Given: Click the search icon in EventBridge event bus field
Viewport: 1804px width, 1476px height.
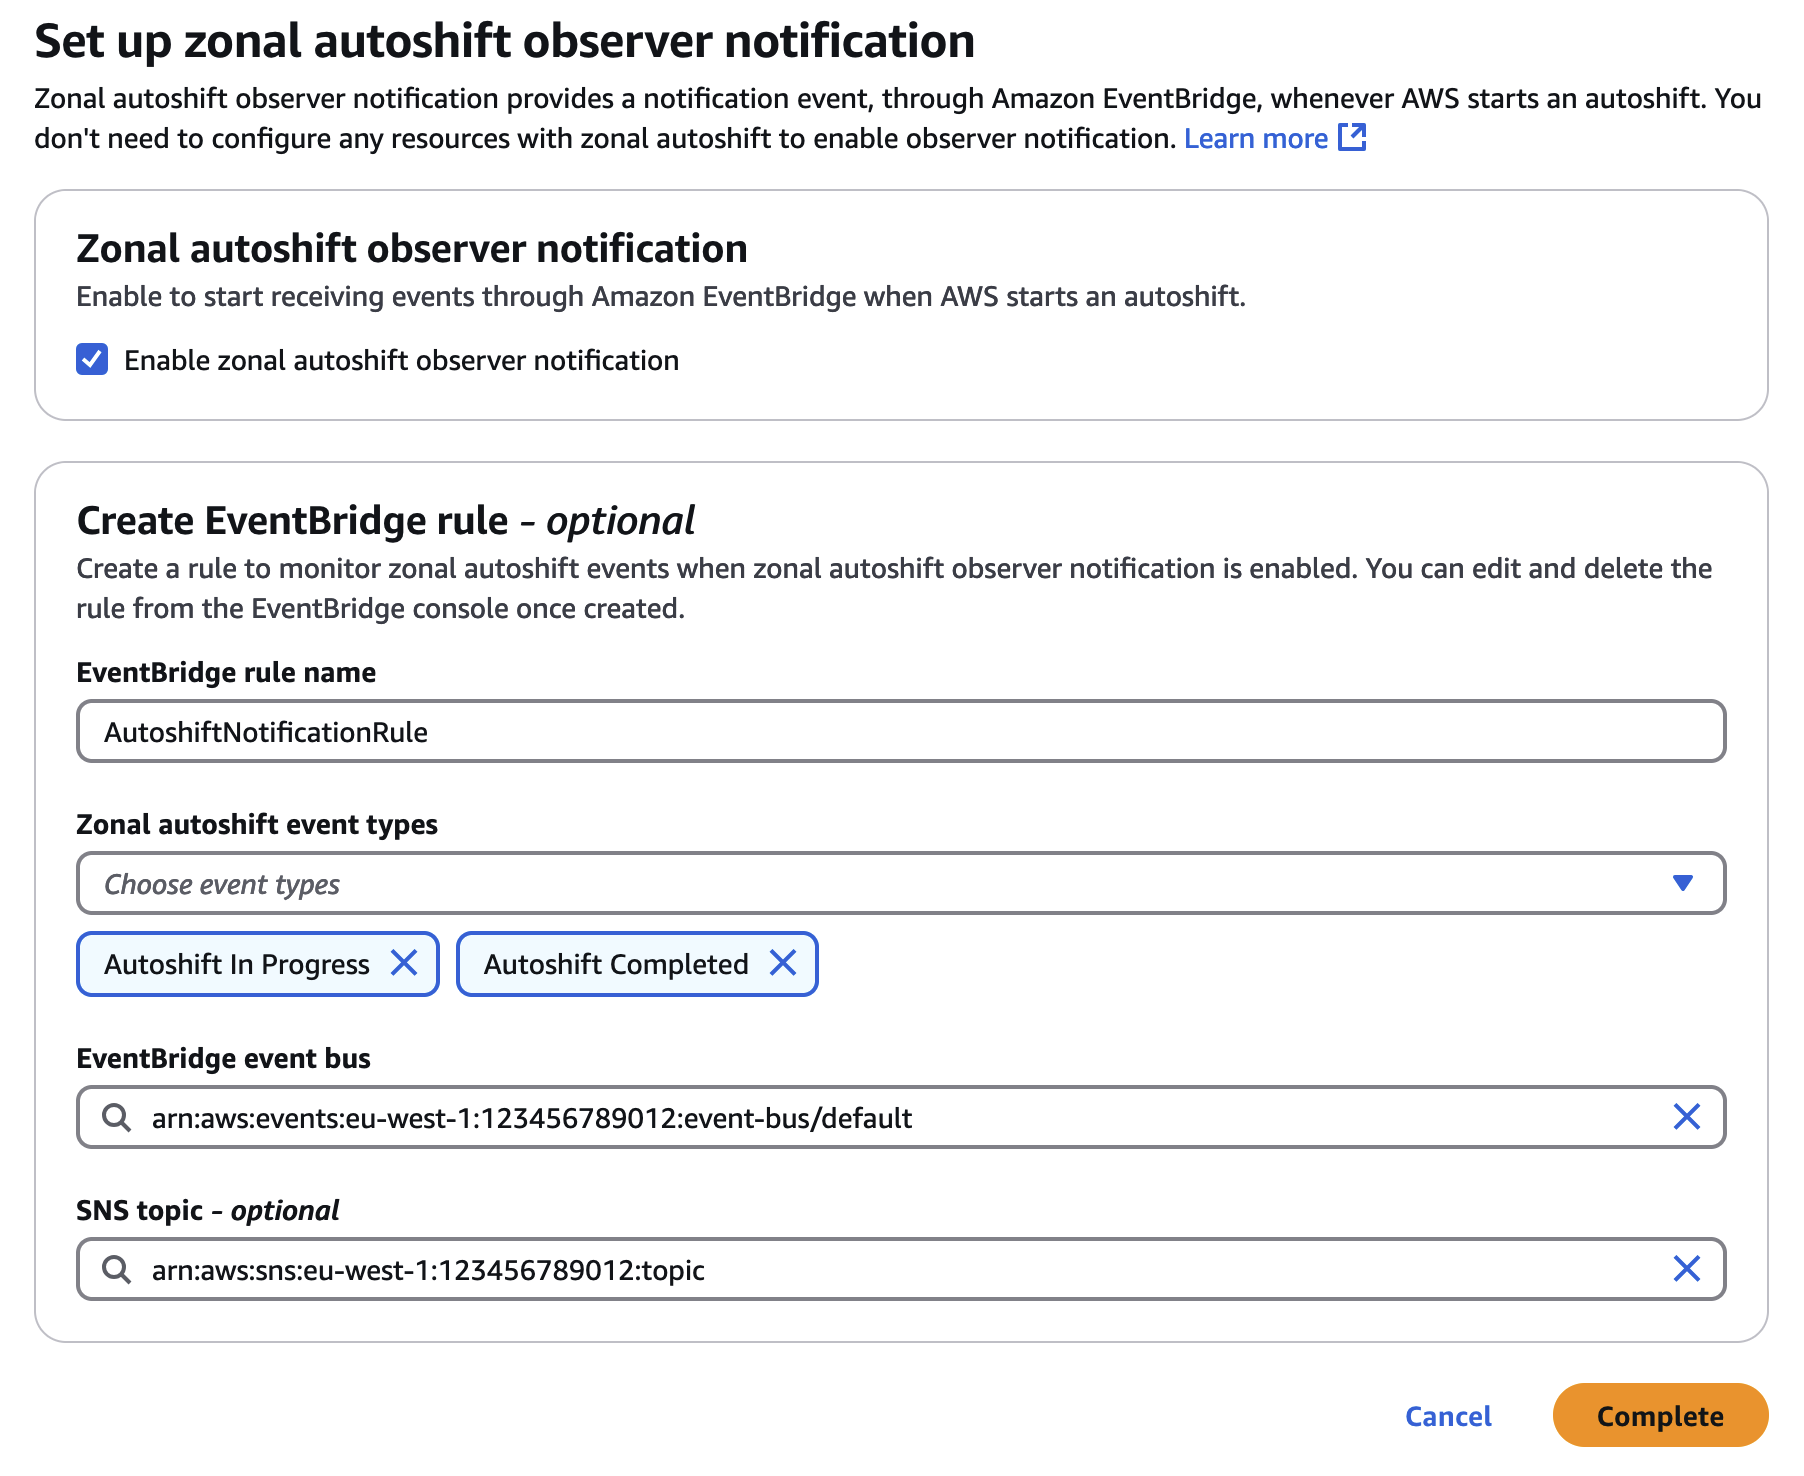Looking at the screenshot, I should (x=117, y=1117).
